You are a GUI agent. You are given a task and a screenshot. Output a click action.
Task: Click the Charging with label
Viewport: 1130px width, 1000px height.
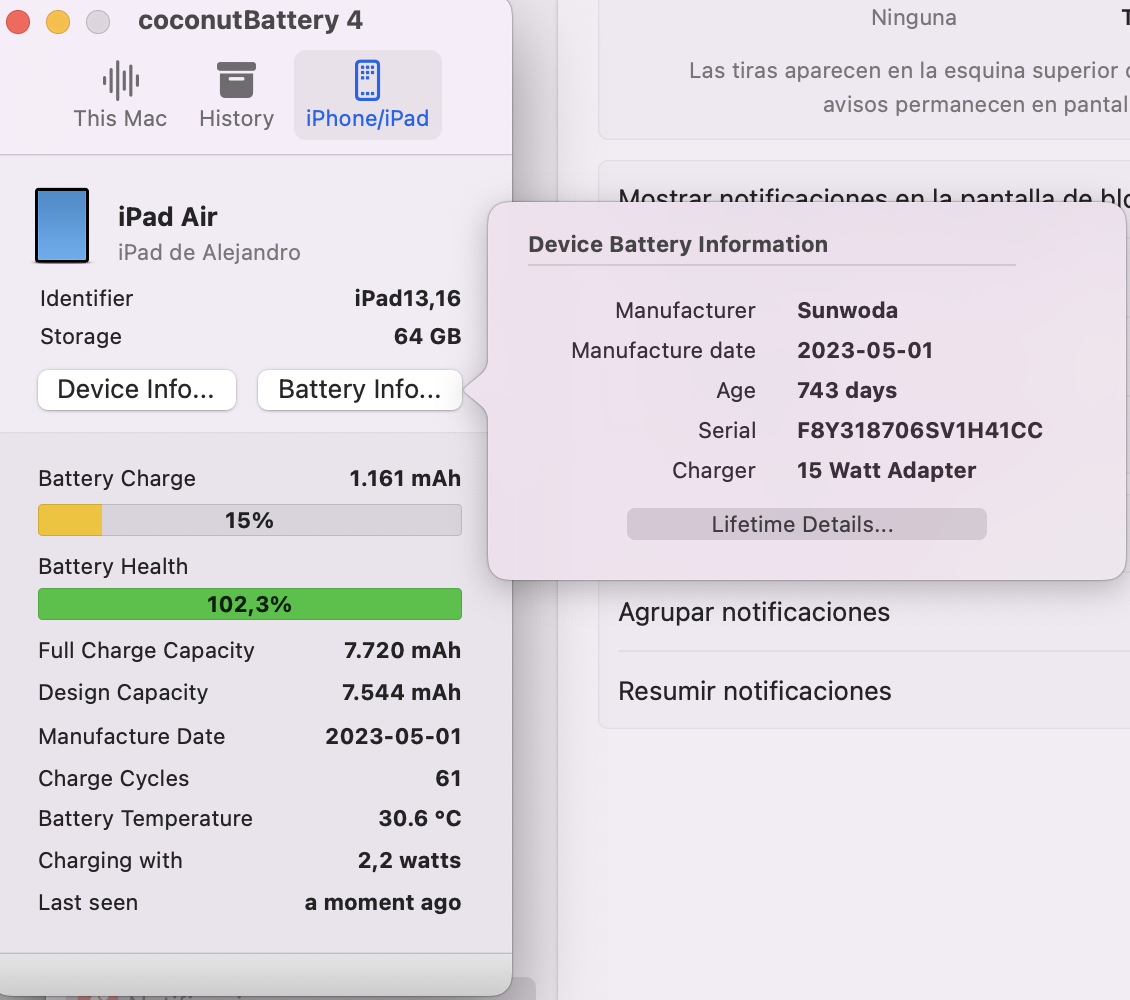[x=110, y=861]
